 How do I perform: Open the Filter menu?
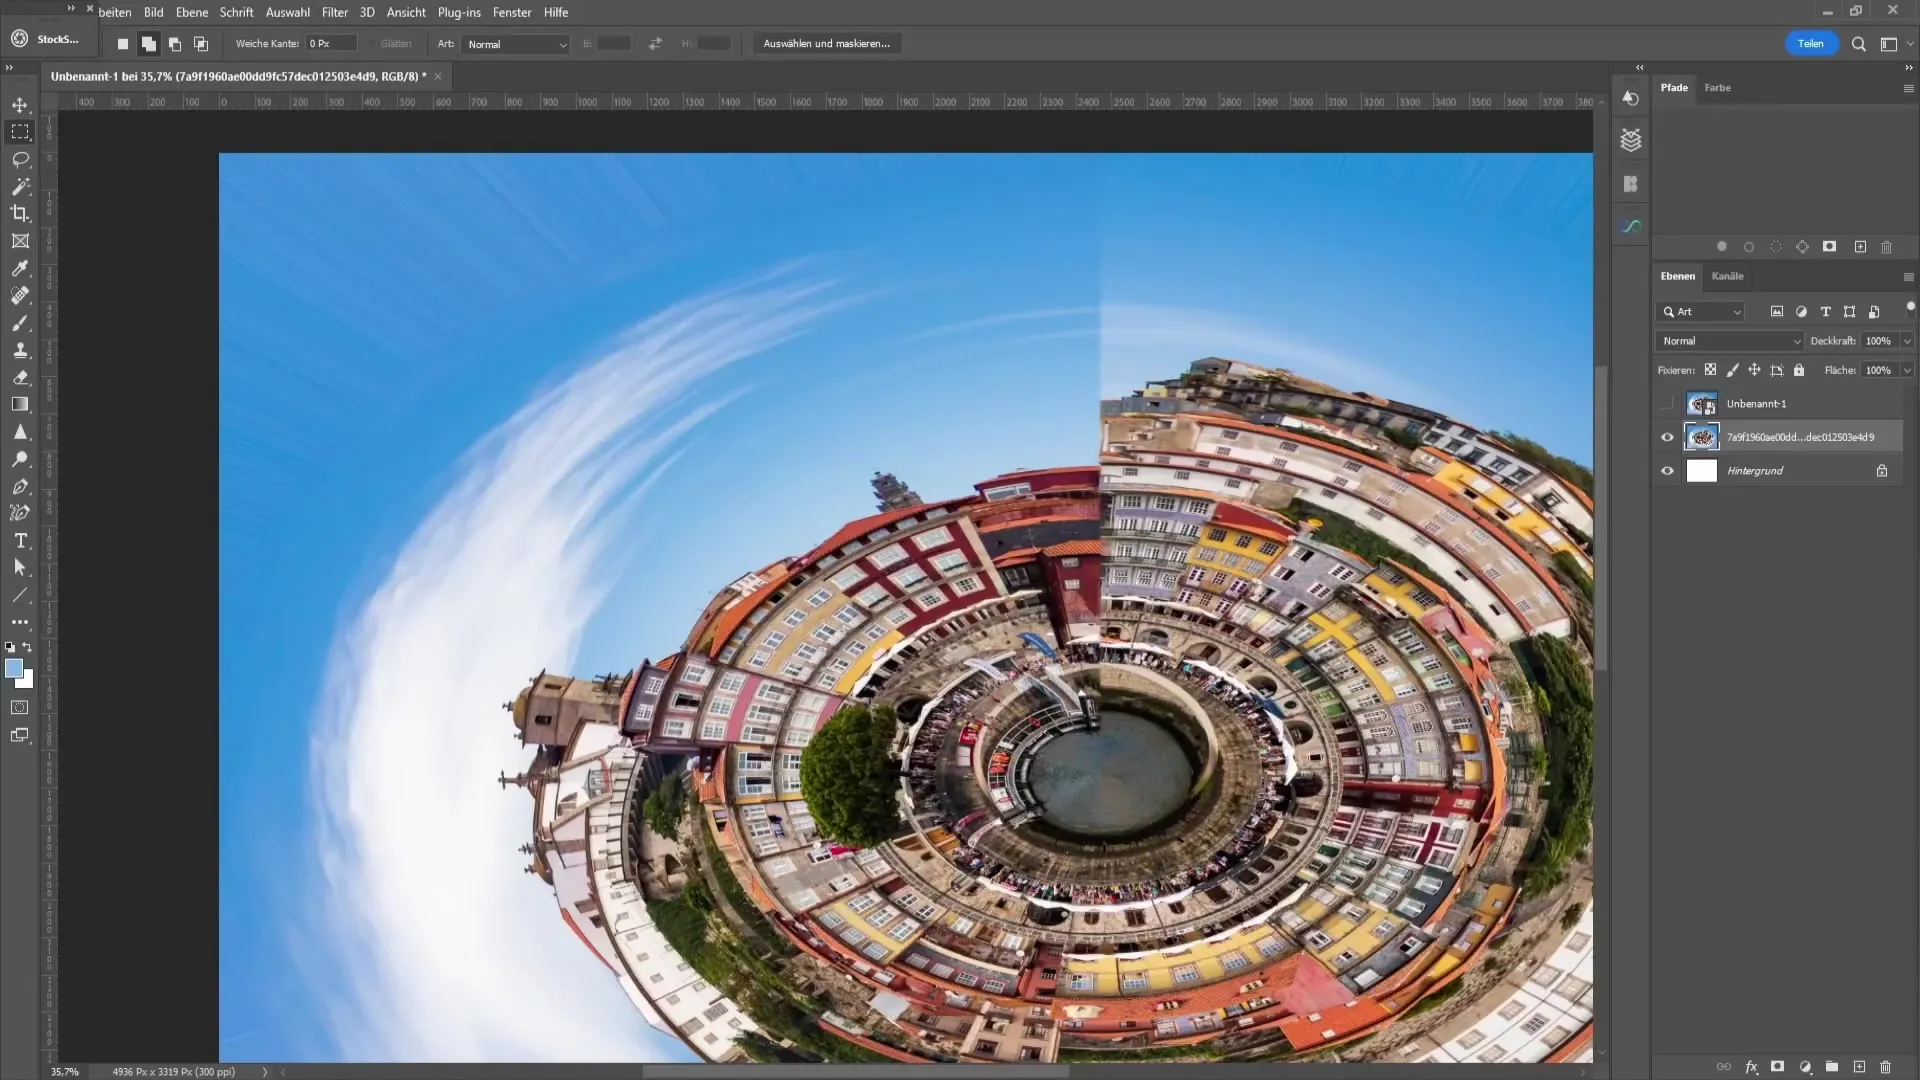point(334,12)
